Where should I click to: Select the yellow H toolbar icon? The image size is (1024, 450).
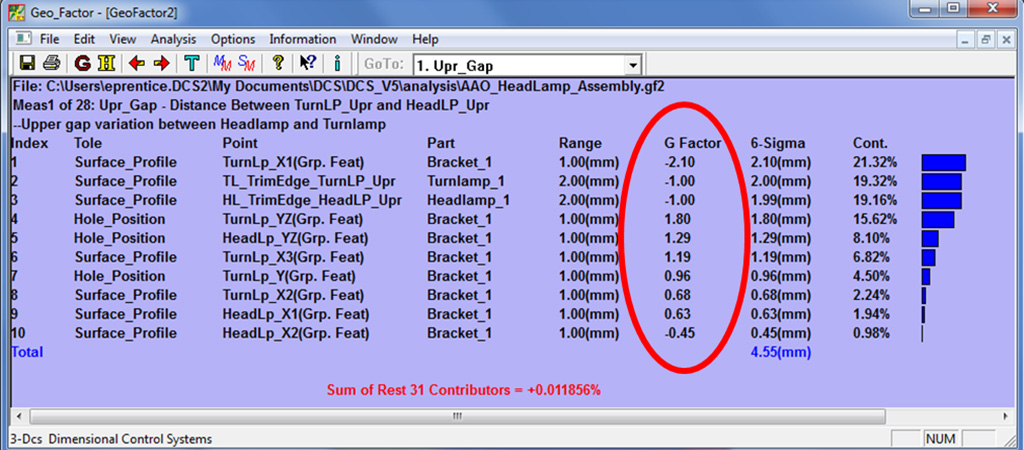click(x=105, y=64)
